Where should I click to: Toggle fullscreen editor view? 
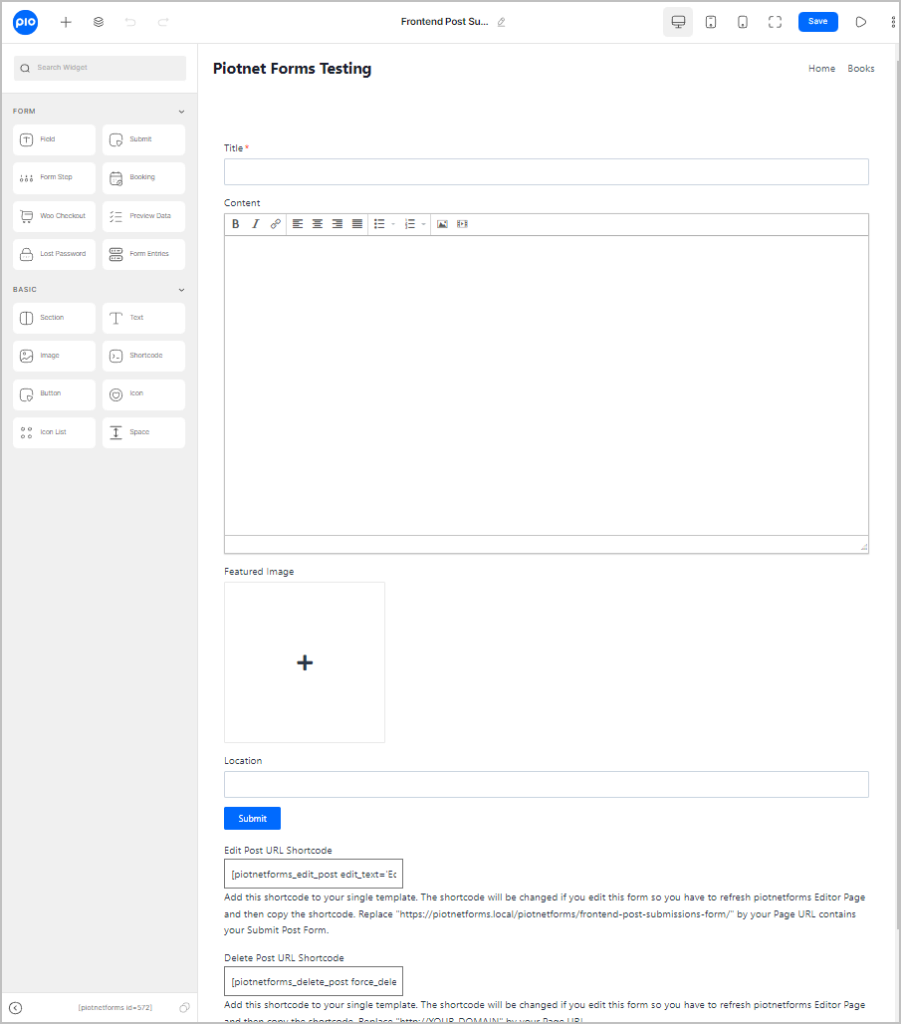pos(775,22)
